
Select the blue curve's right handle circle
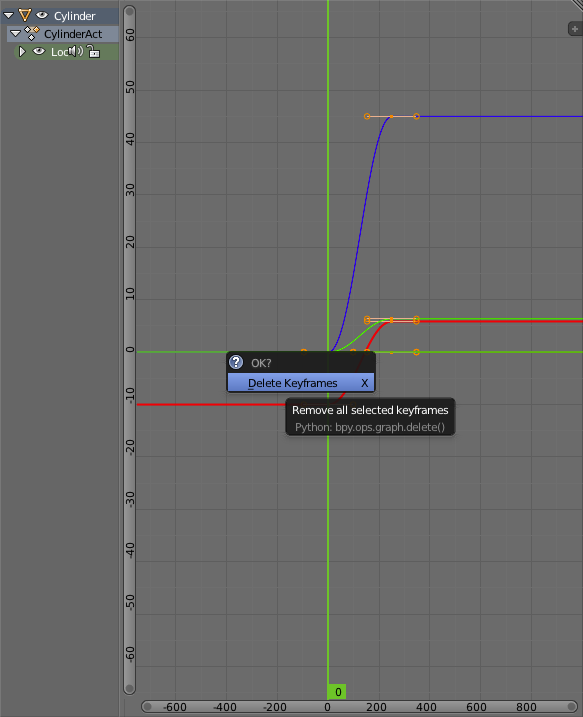416,117
